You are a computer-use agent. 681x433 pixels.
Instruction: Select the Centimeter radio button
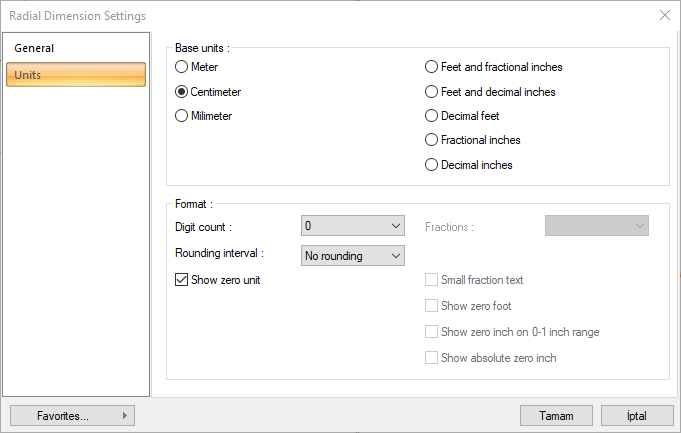(181, 92)
